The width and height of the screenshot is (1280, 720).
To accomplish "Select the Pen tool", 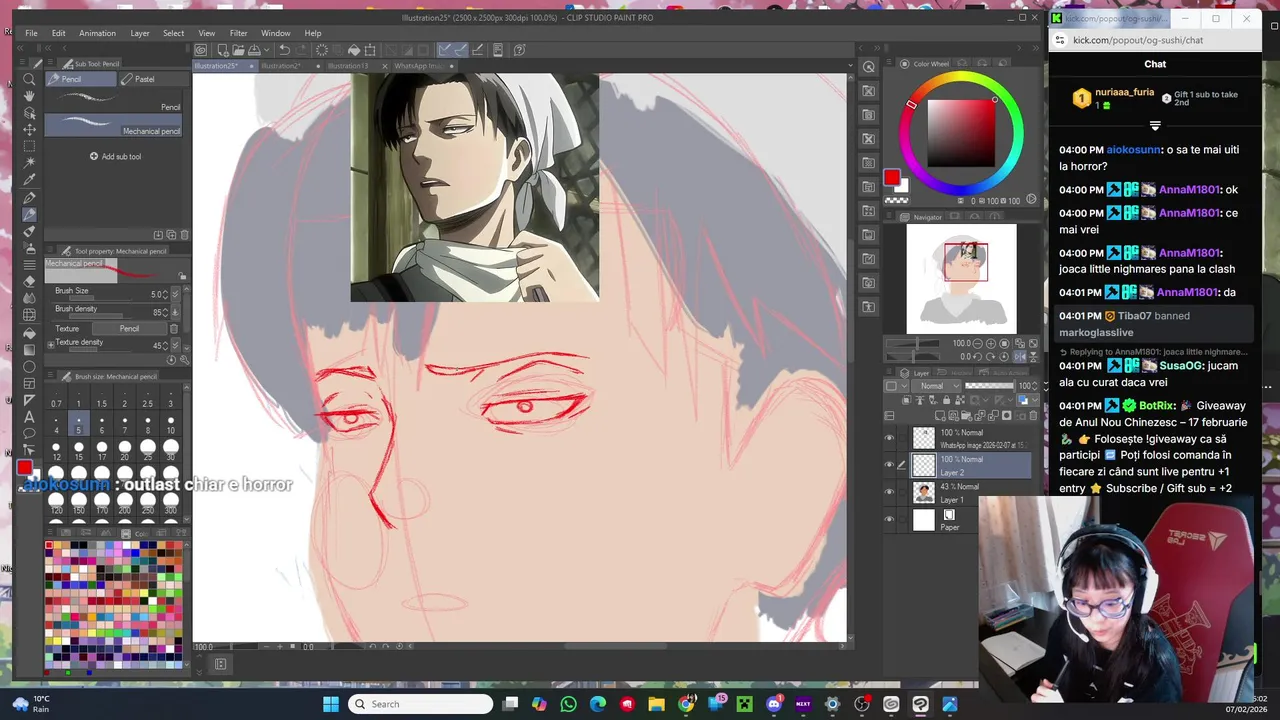I will 29,198.
